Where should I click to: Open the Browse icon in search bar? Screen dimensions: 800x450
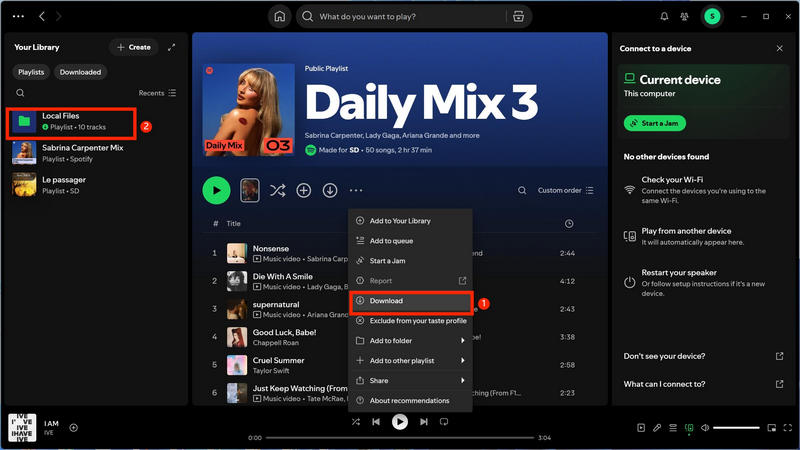coord(518,16)
